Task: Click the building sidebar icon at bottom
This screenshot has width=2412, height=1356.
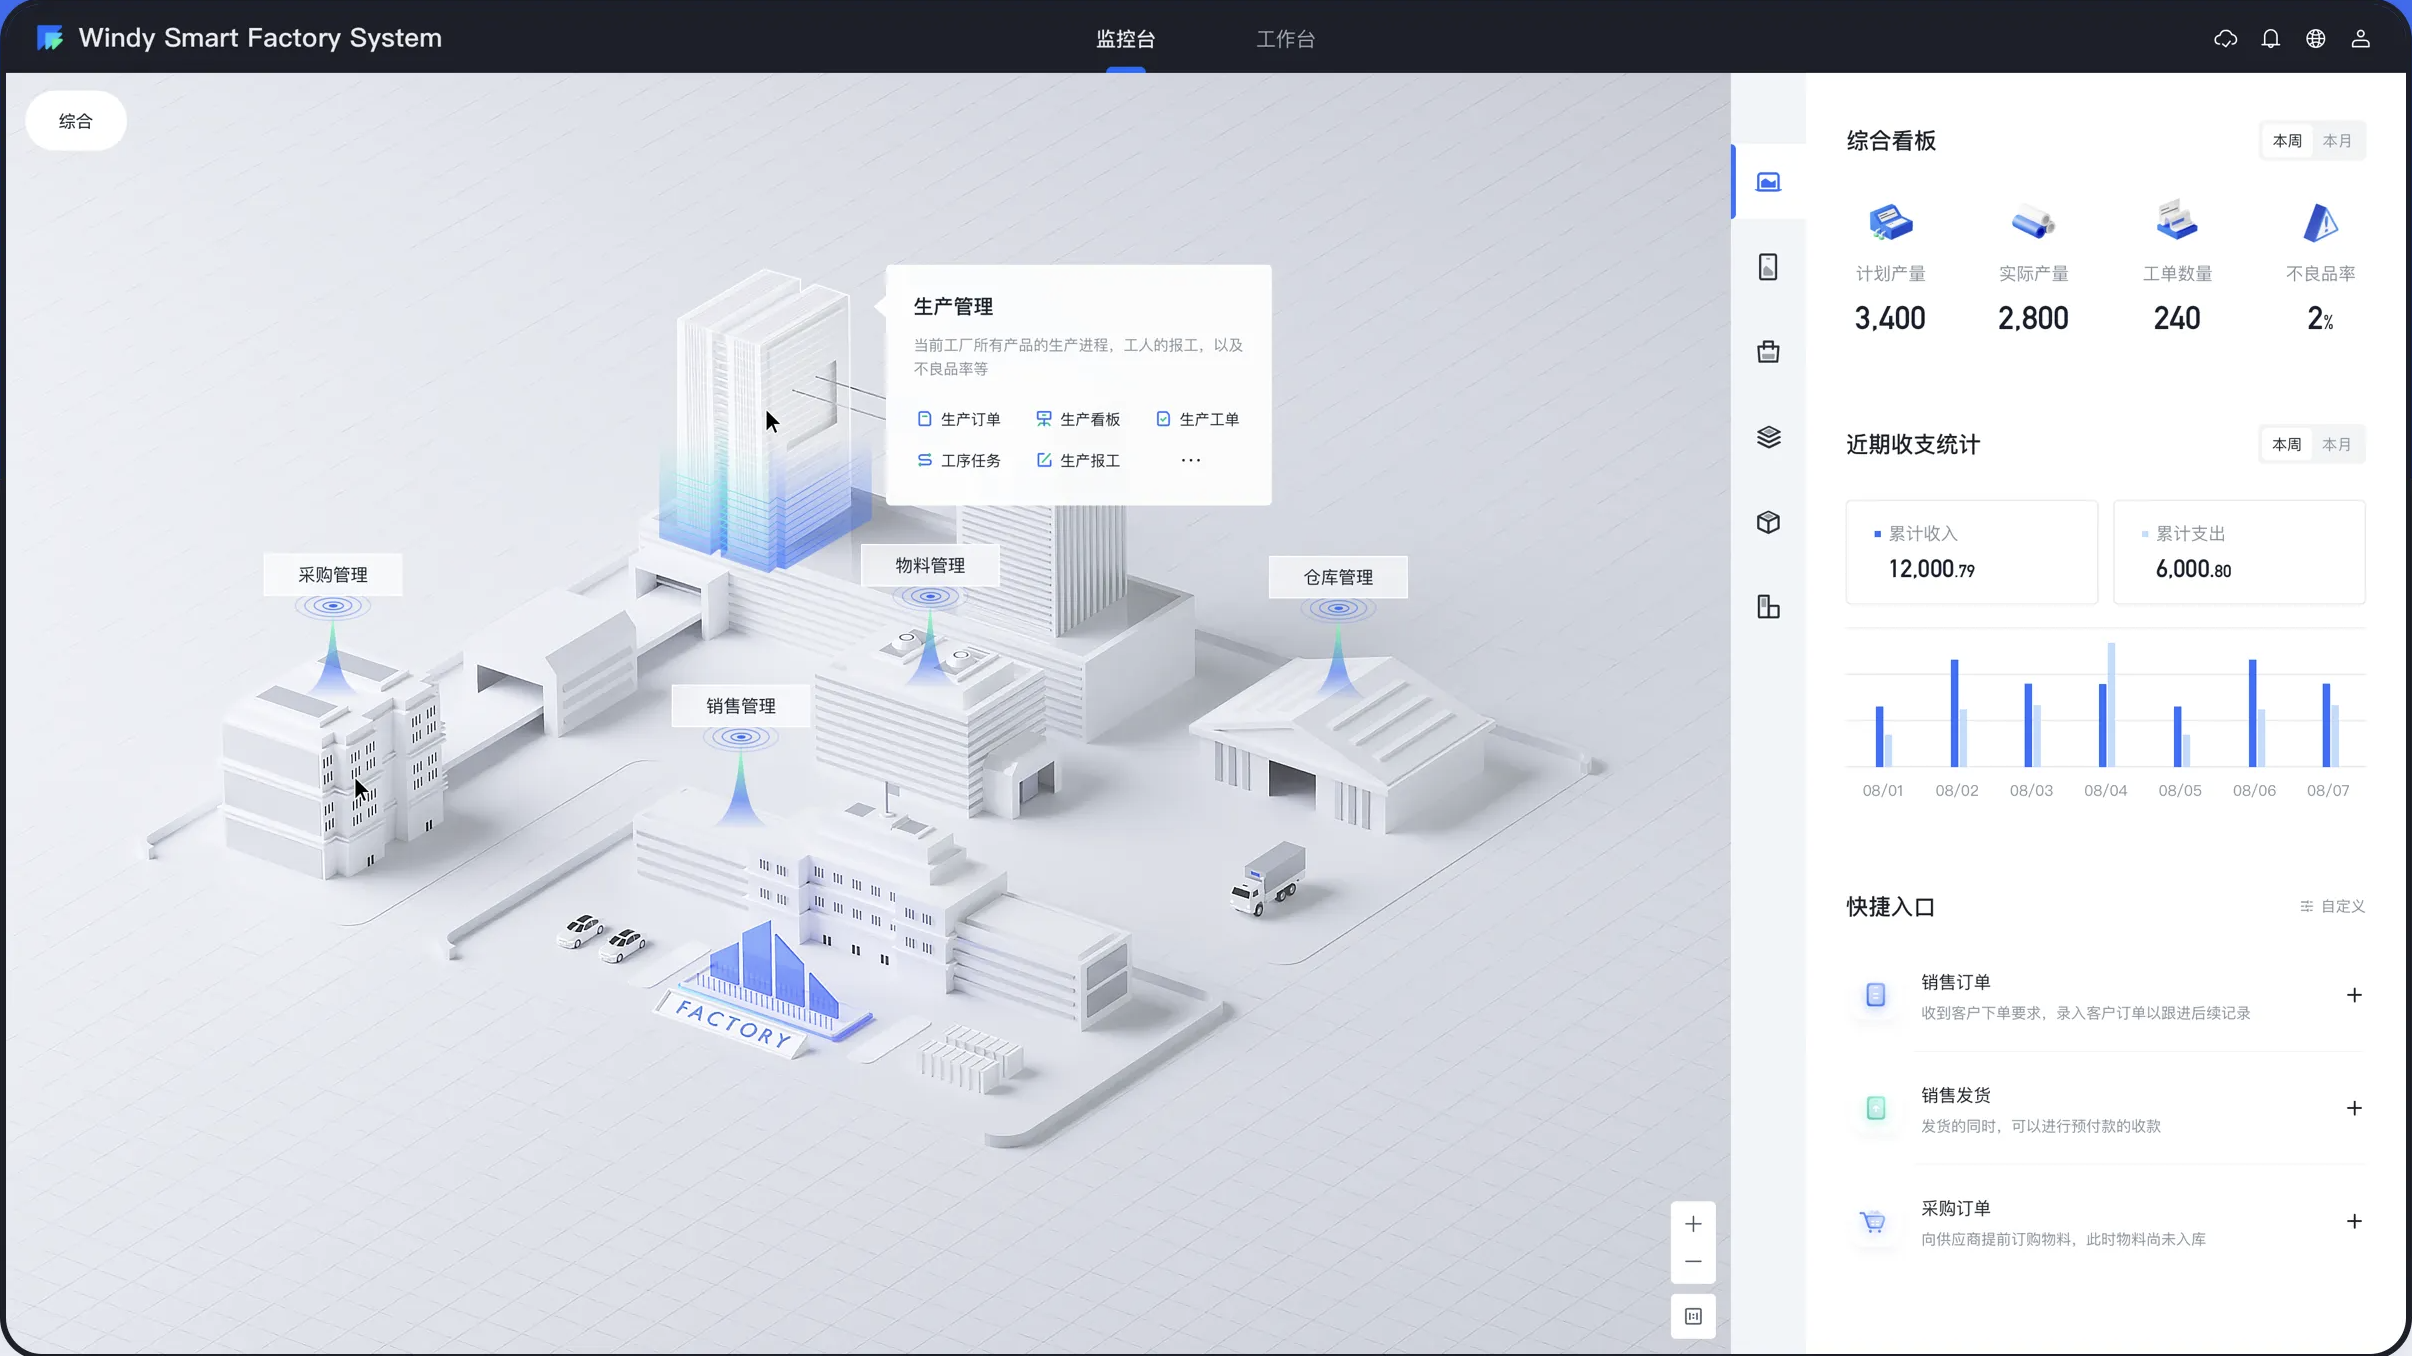Action: tap(1768, 607)
